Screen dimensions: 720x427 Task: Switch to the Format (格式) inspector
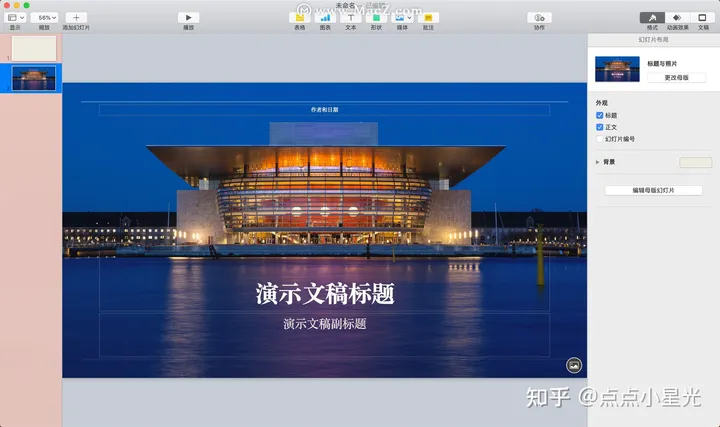click(x=652, y=17)
